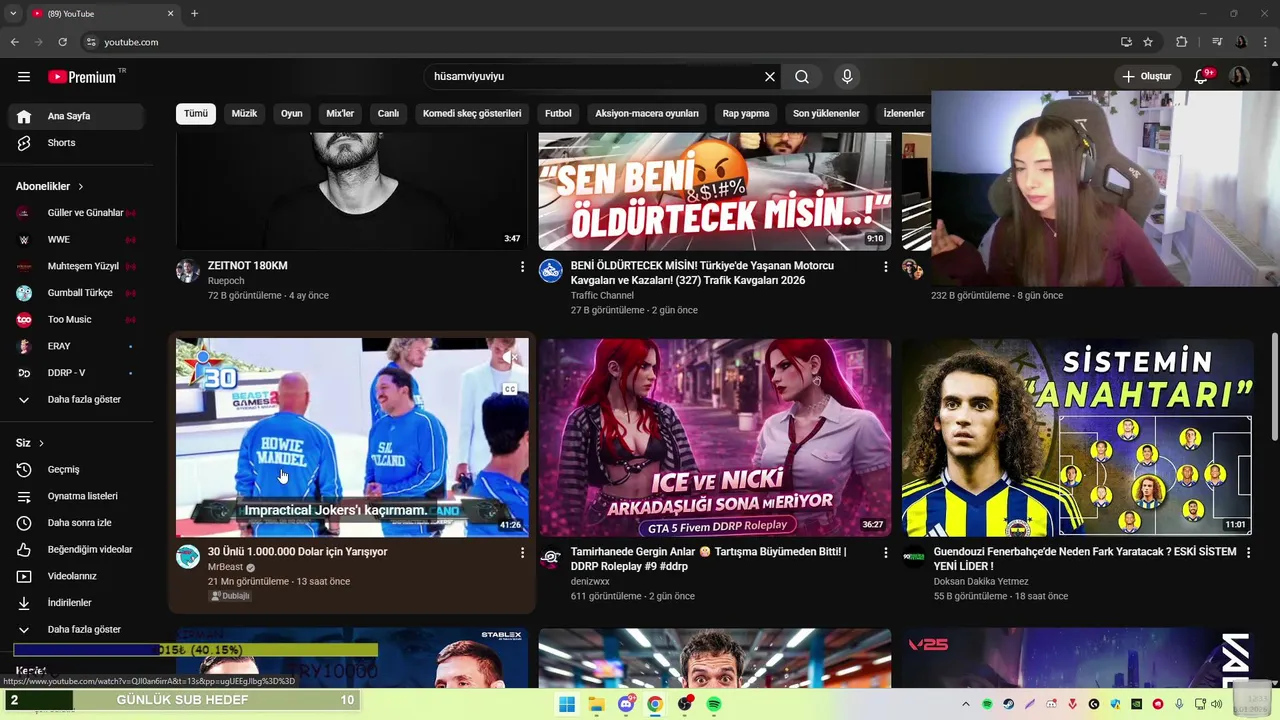Open options for Guendouzi Fenerbahçe video
Viewport: 1280px width, 720px height.
1247,553
